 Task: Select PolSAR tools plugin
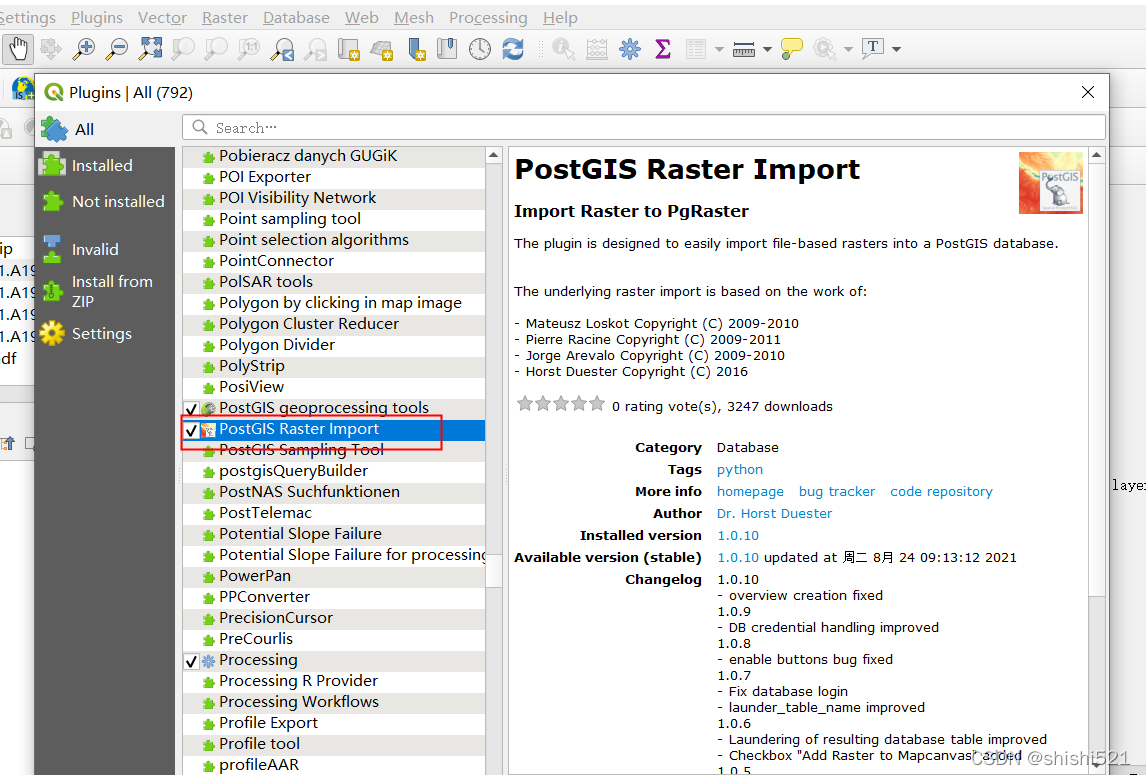click(334, 282)
